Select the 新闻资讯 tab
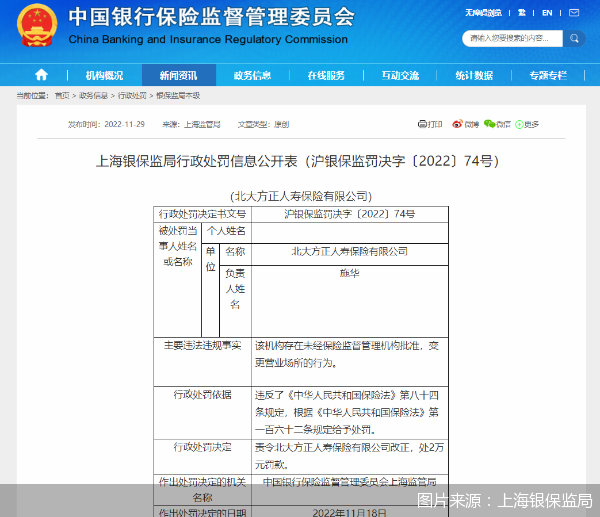The image size is (600, 517). 178,75
